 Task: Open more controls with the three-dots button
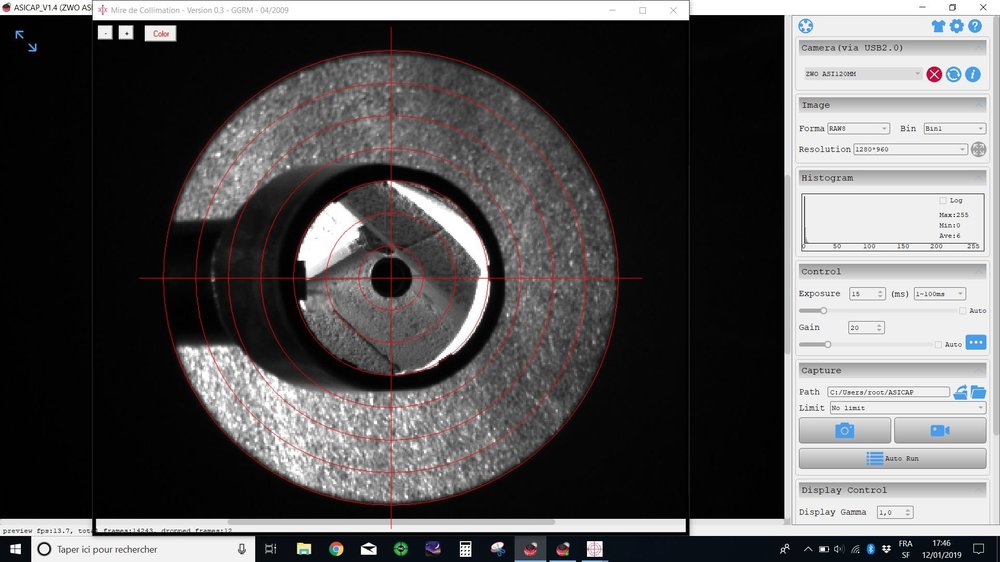pos(976,343)
